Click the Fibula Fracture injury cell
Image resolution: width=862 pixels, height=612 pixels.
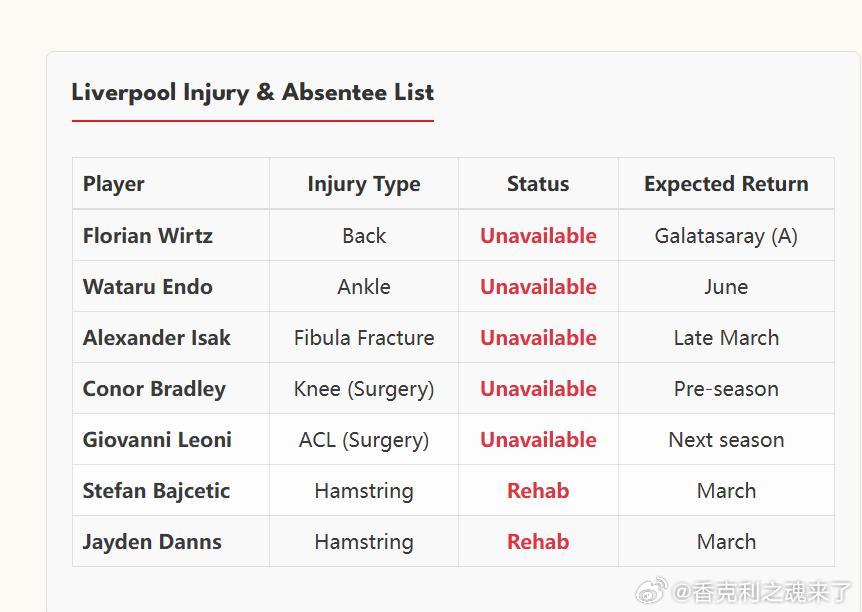coord(364,338)
